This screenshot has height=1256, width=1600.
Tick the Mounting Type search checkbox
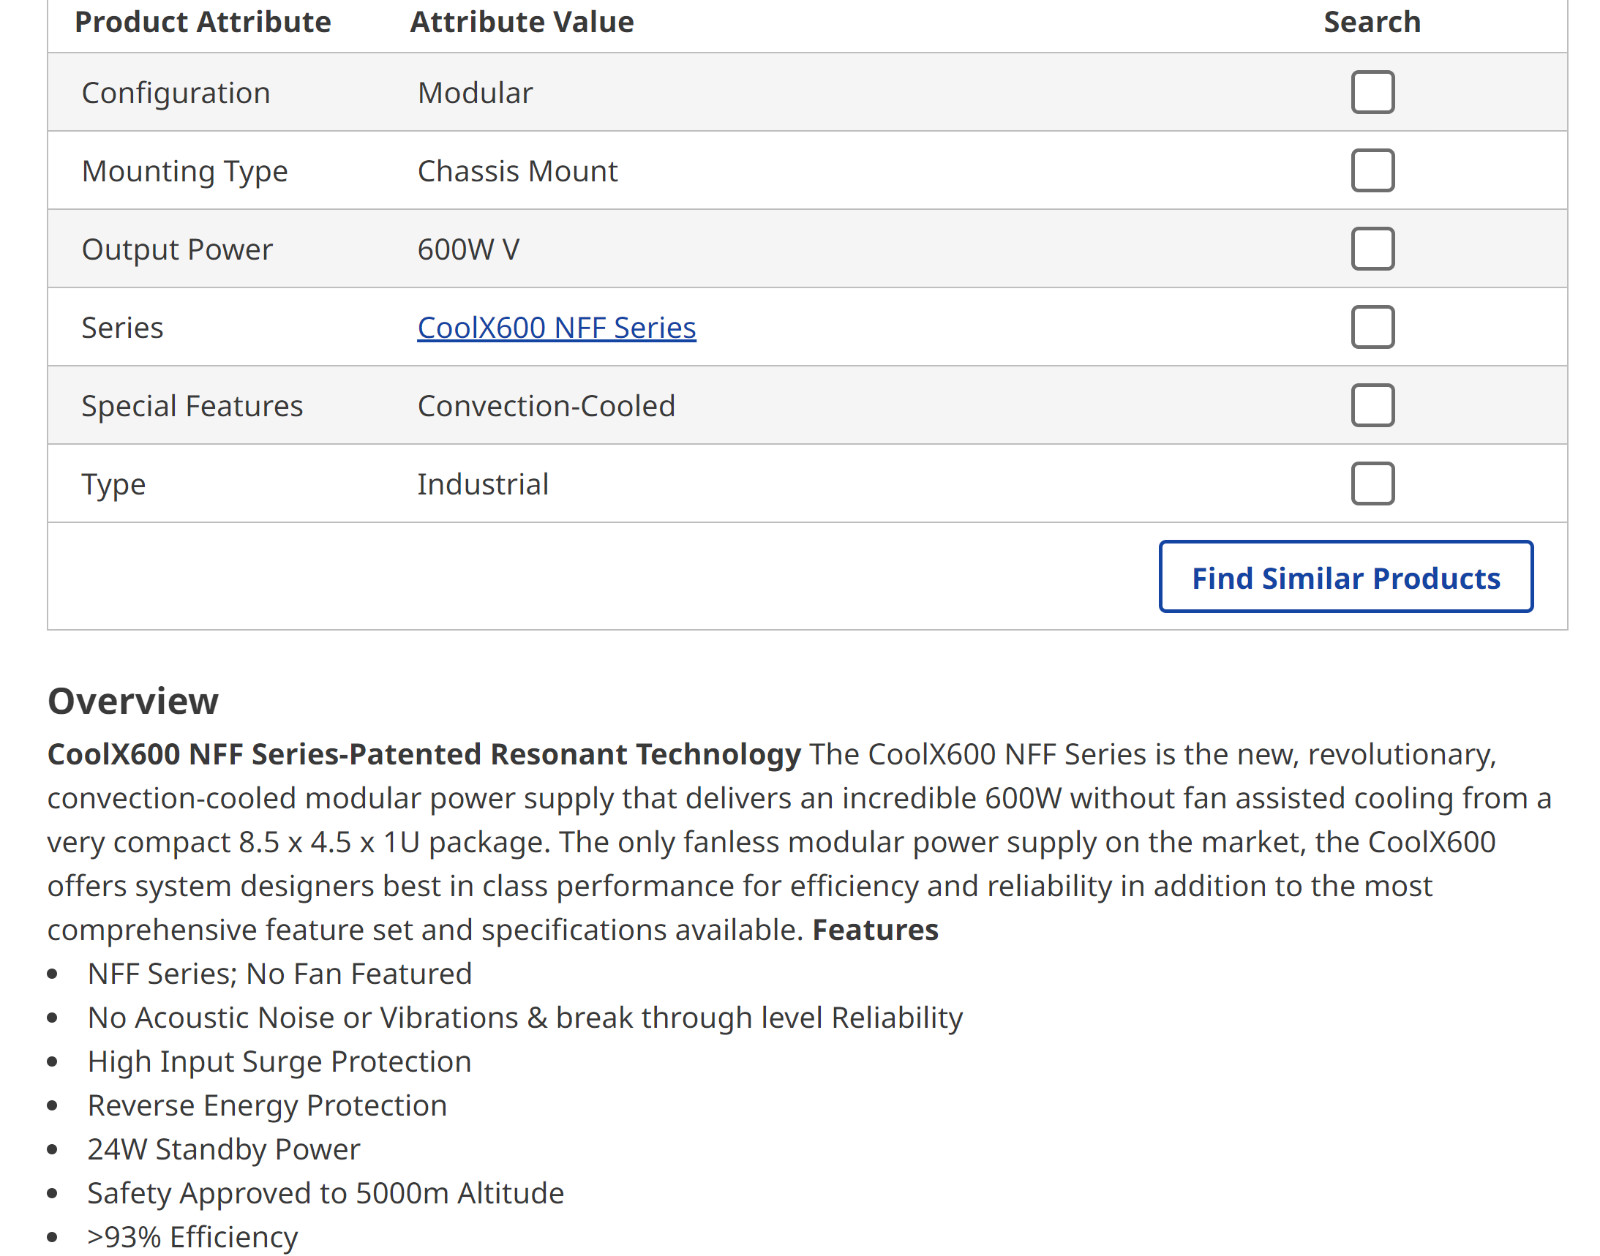1372,170
